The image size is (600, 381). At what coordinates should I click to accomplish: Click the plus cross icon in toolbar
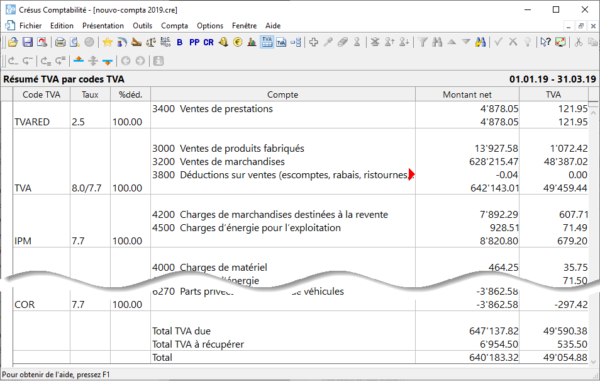[x=313, y=42]
